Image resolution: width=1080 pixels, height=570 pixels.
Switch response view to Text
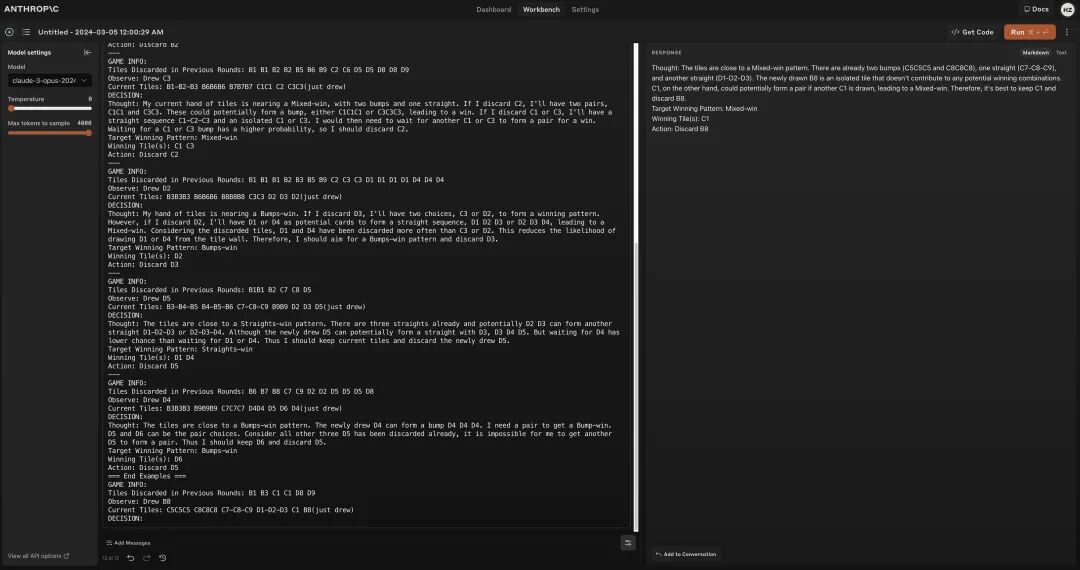pos(1061,52)
